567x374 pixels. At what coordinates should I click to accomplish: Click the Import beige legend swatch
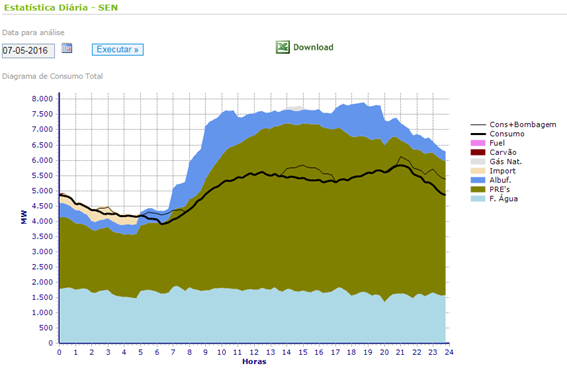pyautogui.click(x=478, y=171)
